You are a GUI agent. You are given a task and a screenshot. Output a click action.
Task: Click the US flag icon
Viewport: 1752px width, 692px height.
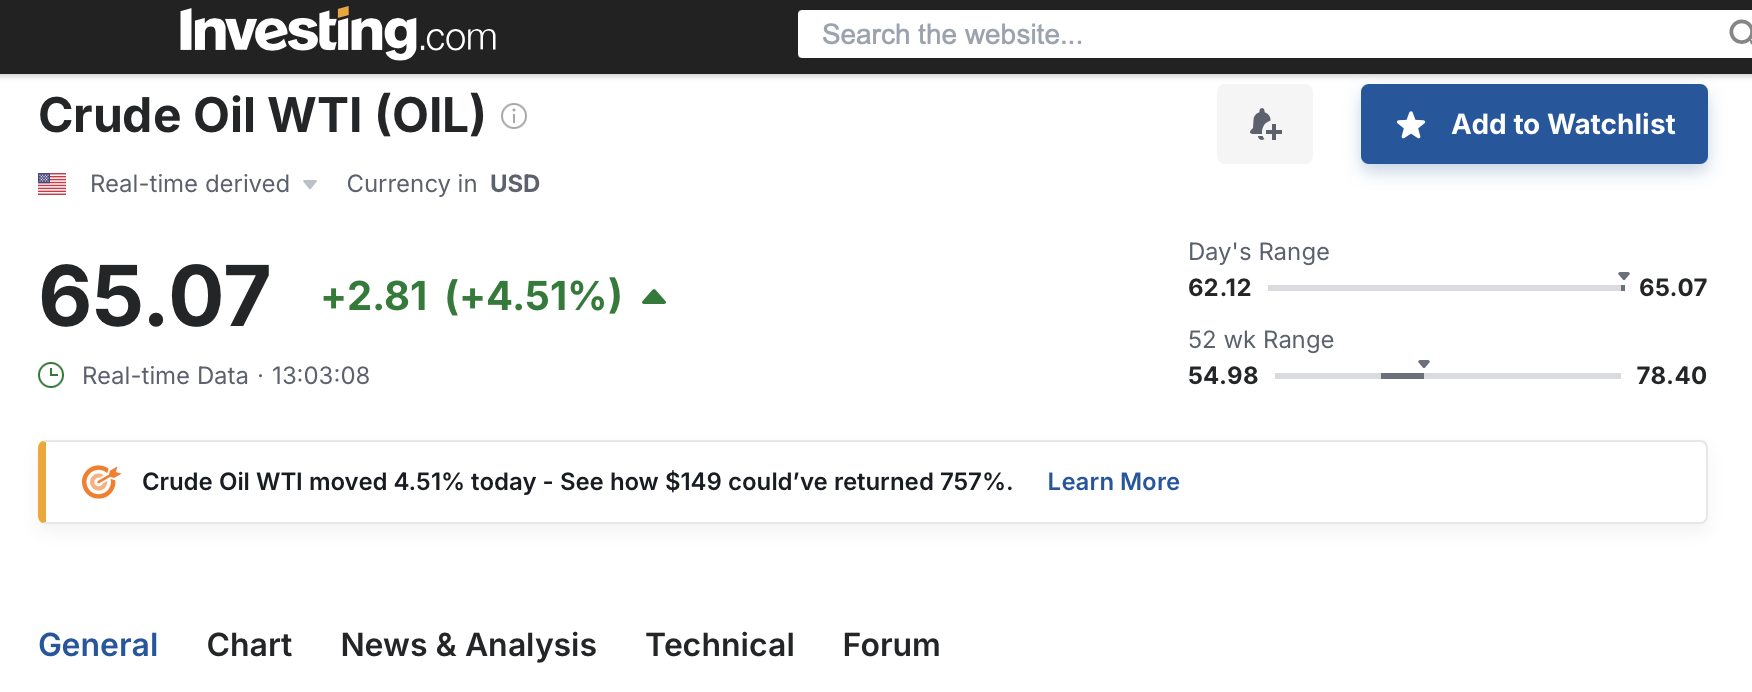pos(52,184)
